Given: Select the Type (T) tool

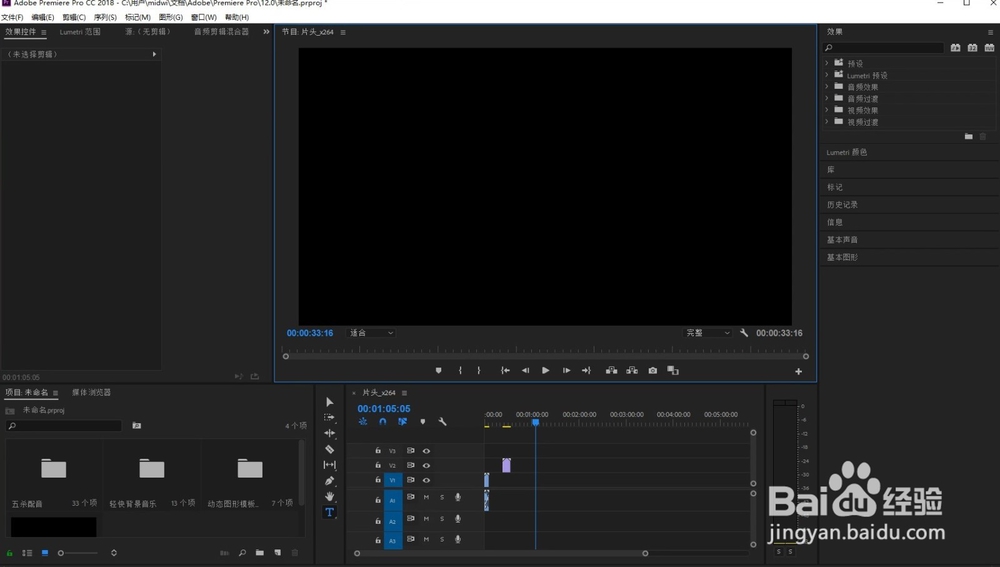Looking at the screenshot, I should pyautogui.click(x=330, y=512).
